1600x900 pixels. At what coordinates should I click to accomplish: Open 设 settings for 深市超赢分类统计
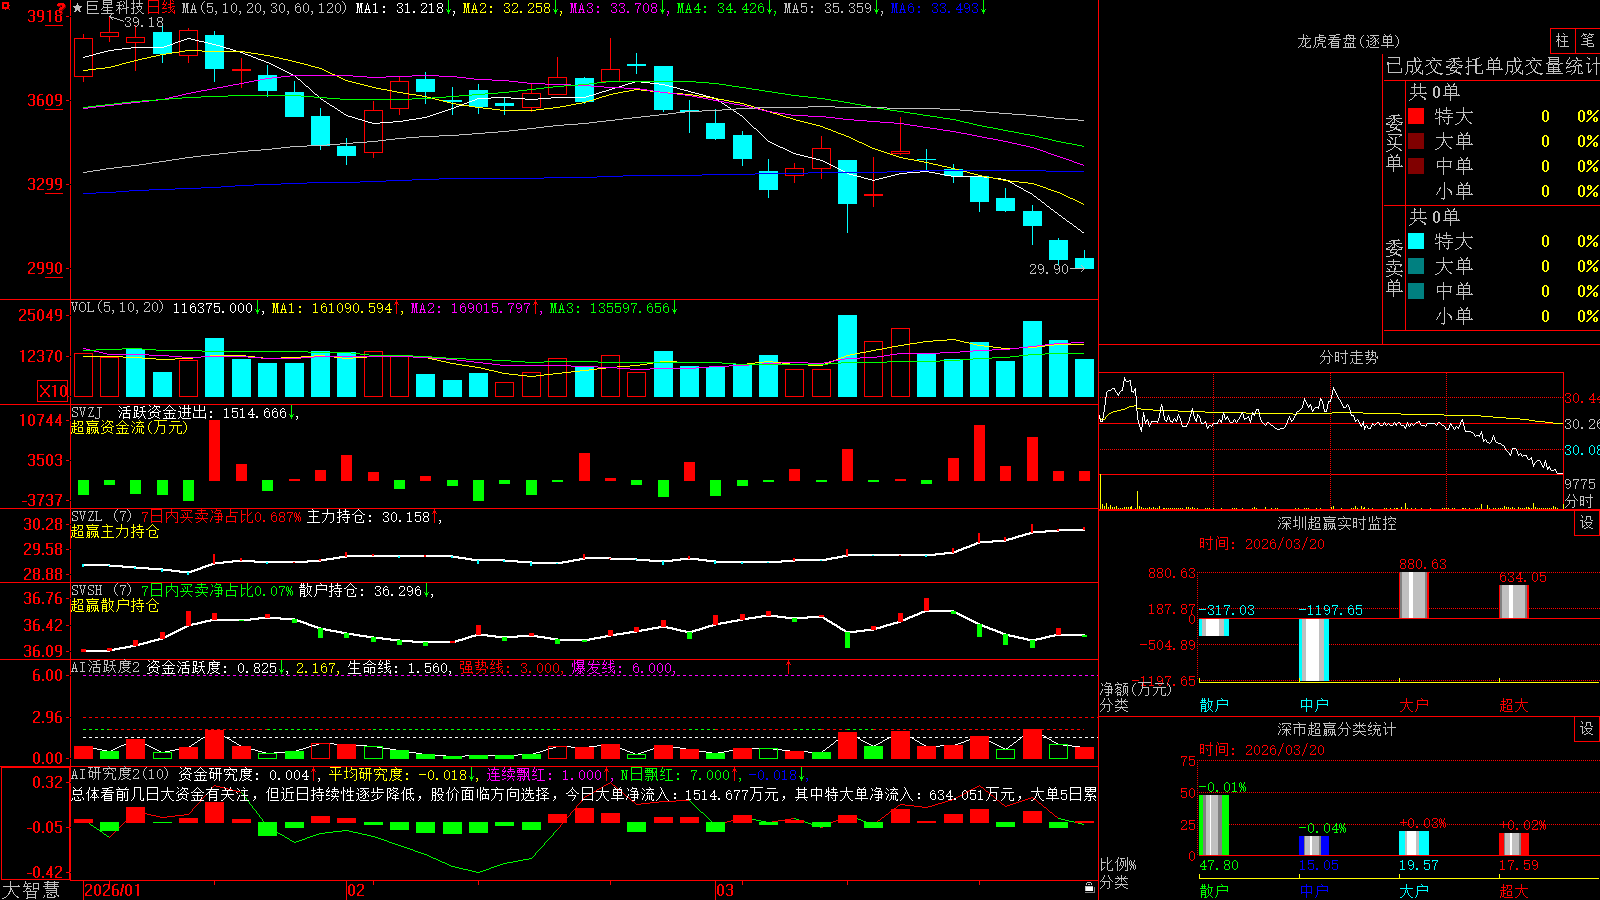click(1586, 729)
